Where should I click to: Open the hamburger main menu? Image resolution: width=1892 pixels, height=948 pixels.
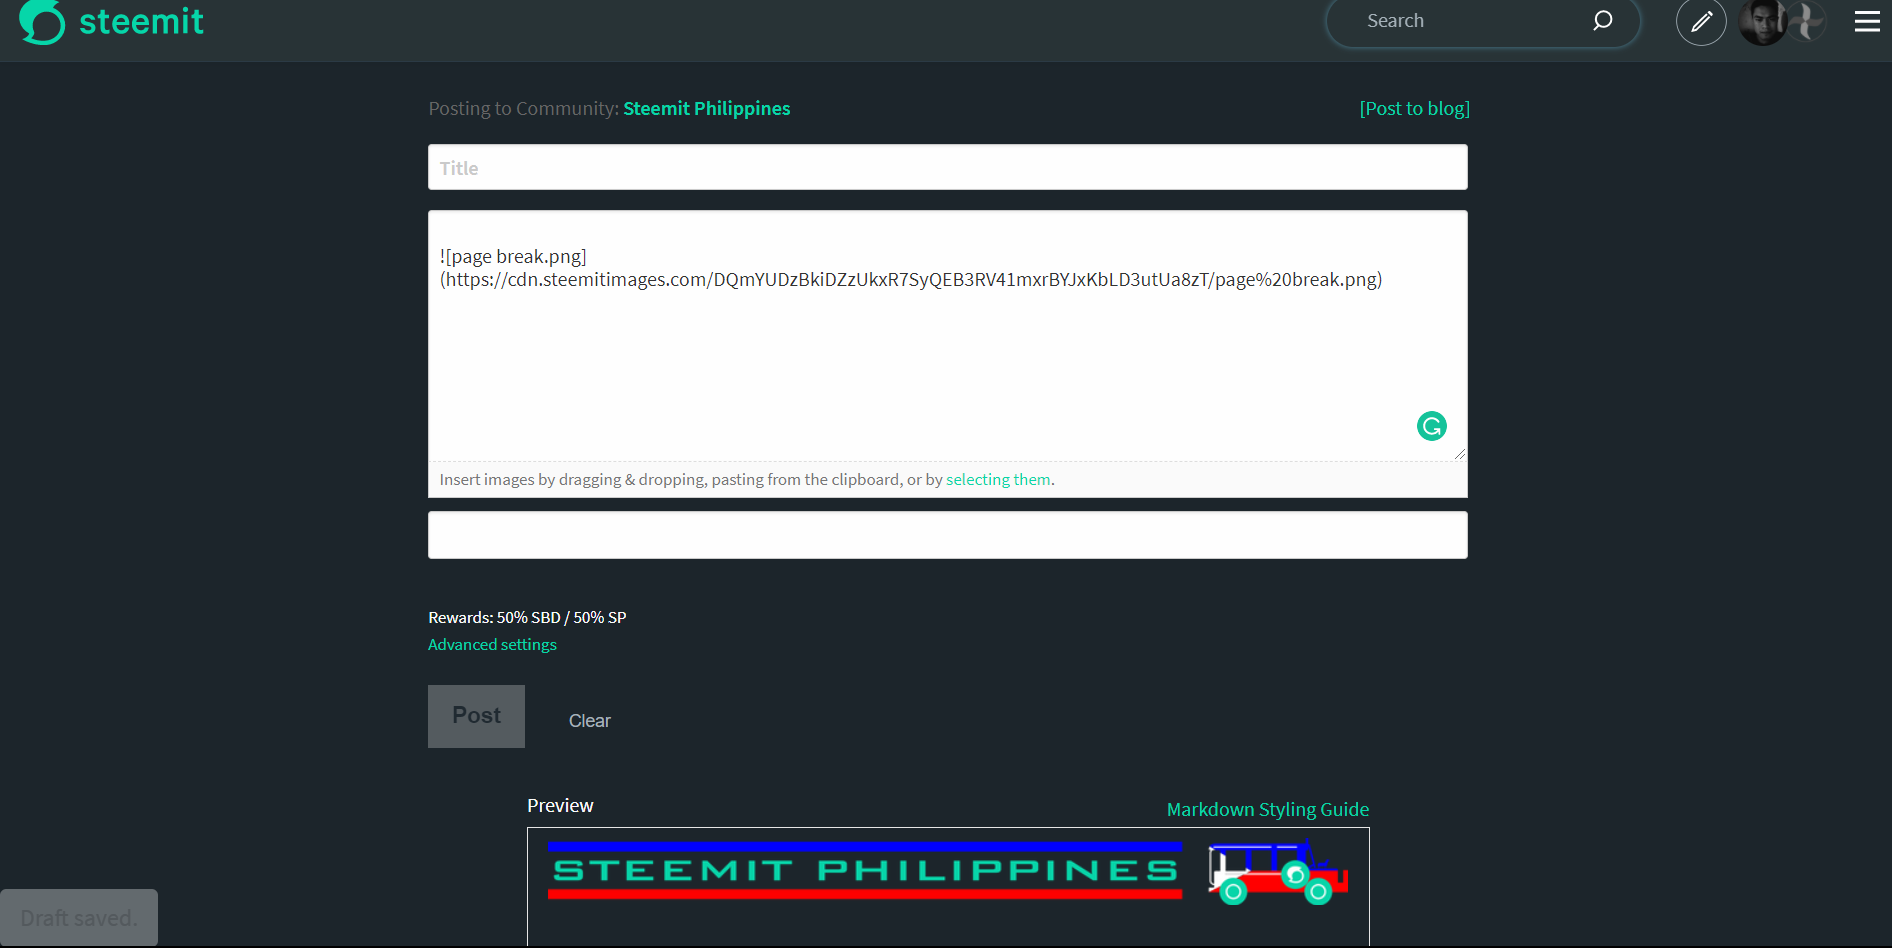pyautogui.click(x=1867, y=21)
